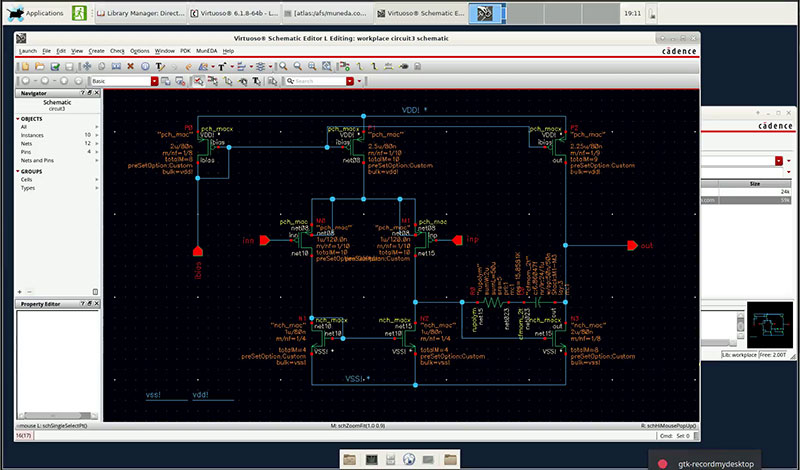Viewport: 800px width, 470px height.
Task: Click the Create Pin icon
Action: (345, 66)
